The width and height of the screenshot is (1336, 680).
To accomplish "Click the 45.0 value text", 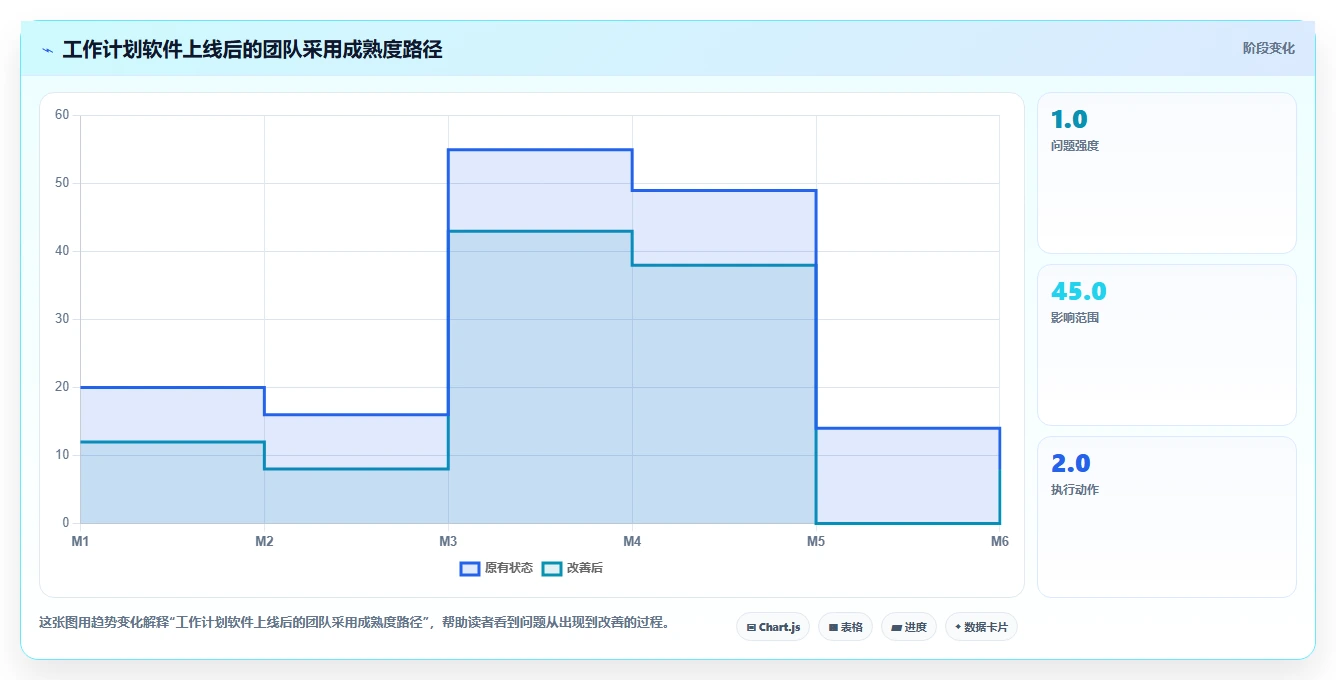I will [1079, 292].
